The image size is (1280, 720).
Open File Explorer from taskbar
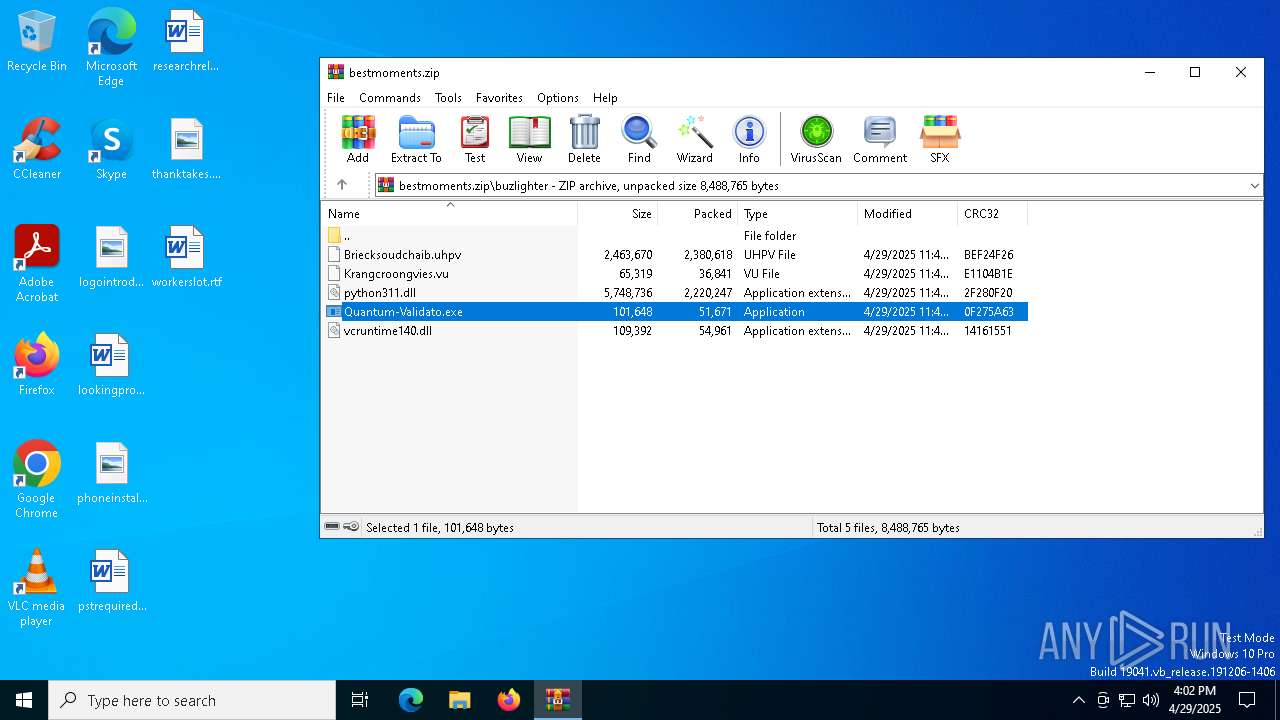tap(459, 700)
